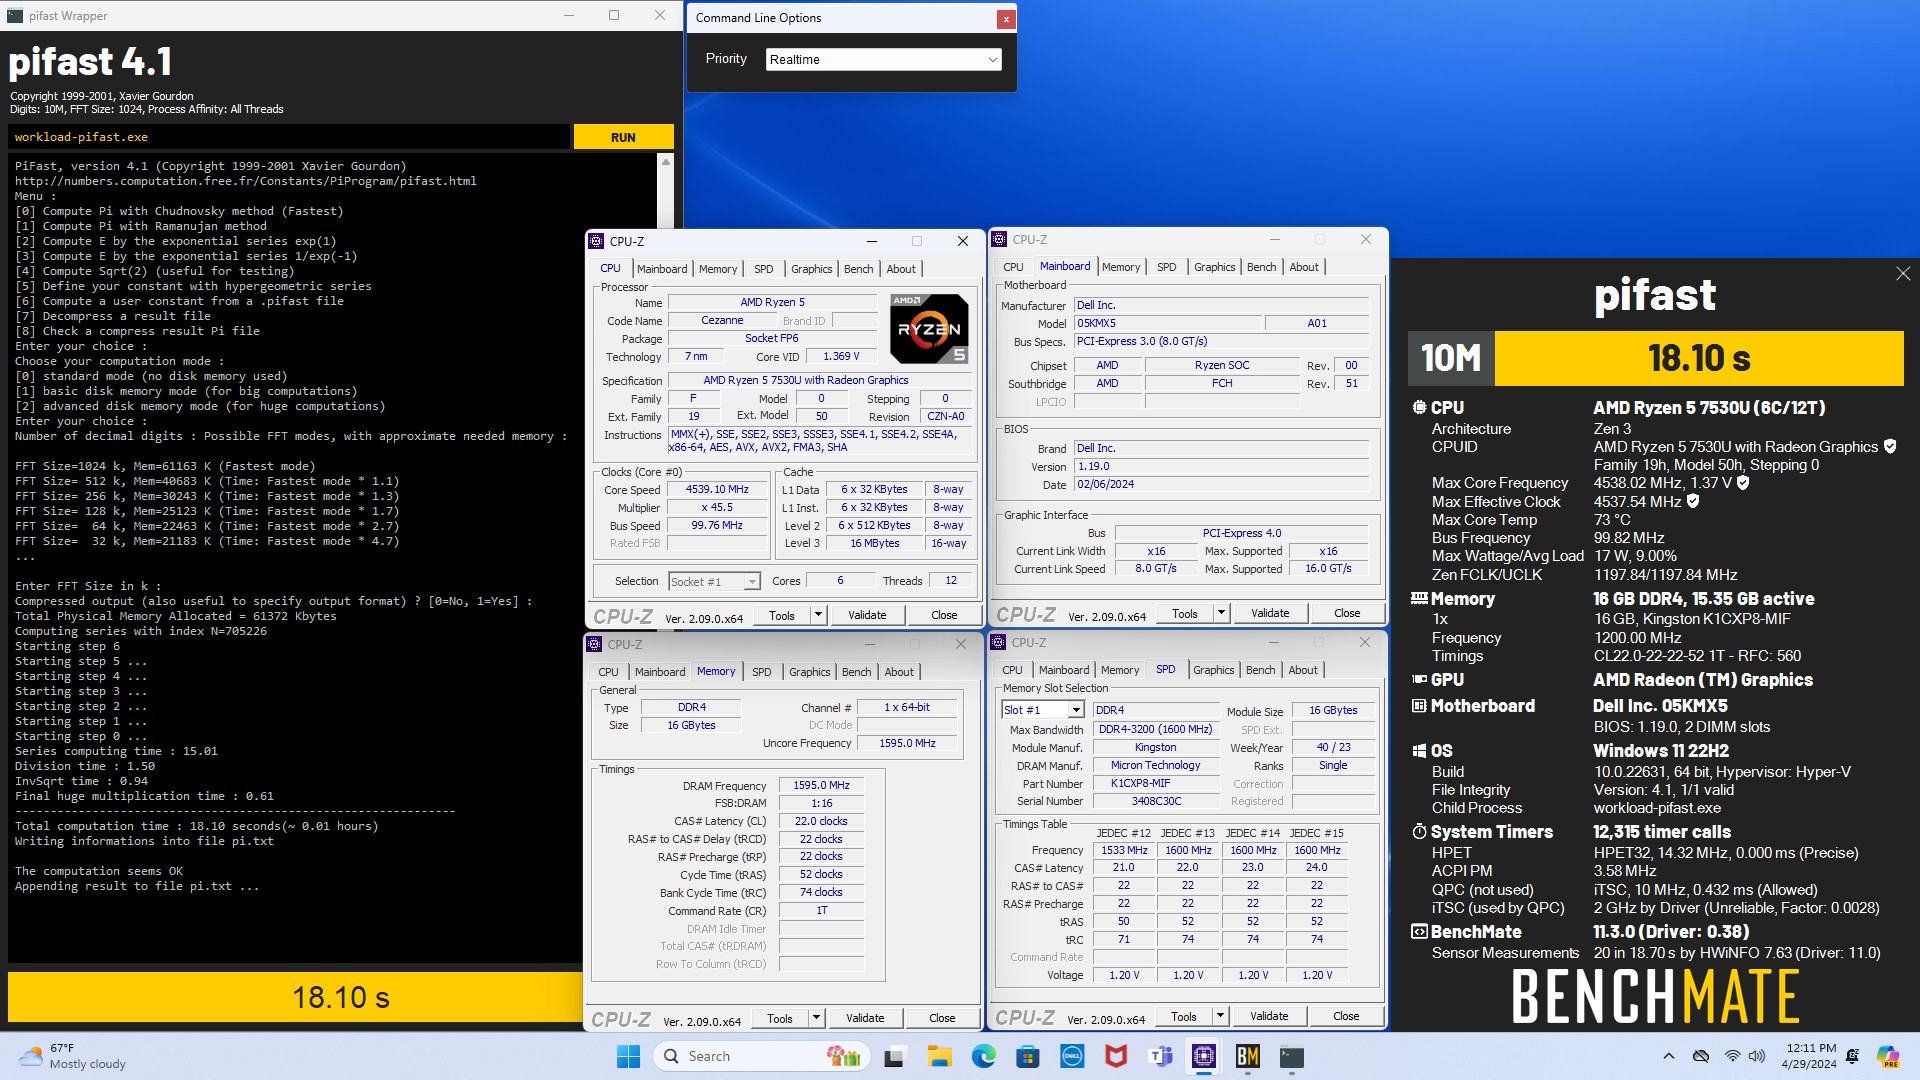Open Graphics tab in CPU-Z CPU window
This screenshot has width=1920, height=1080.
click(811, 269)
